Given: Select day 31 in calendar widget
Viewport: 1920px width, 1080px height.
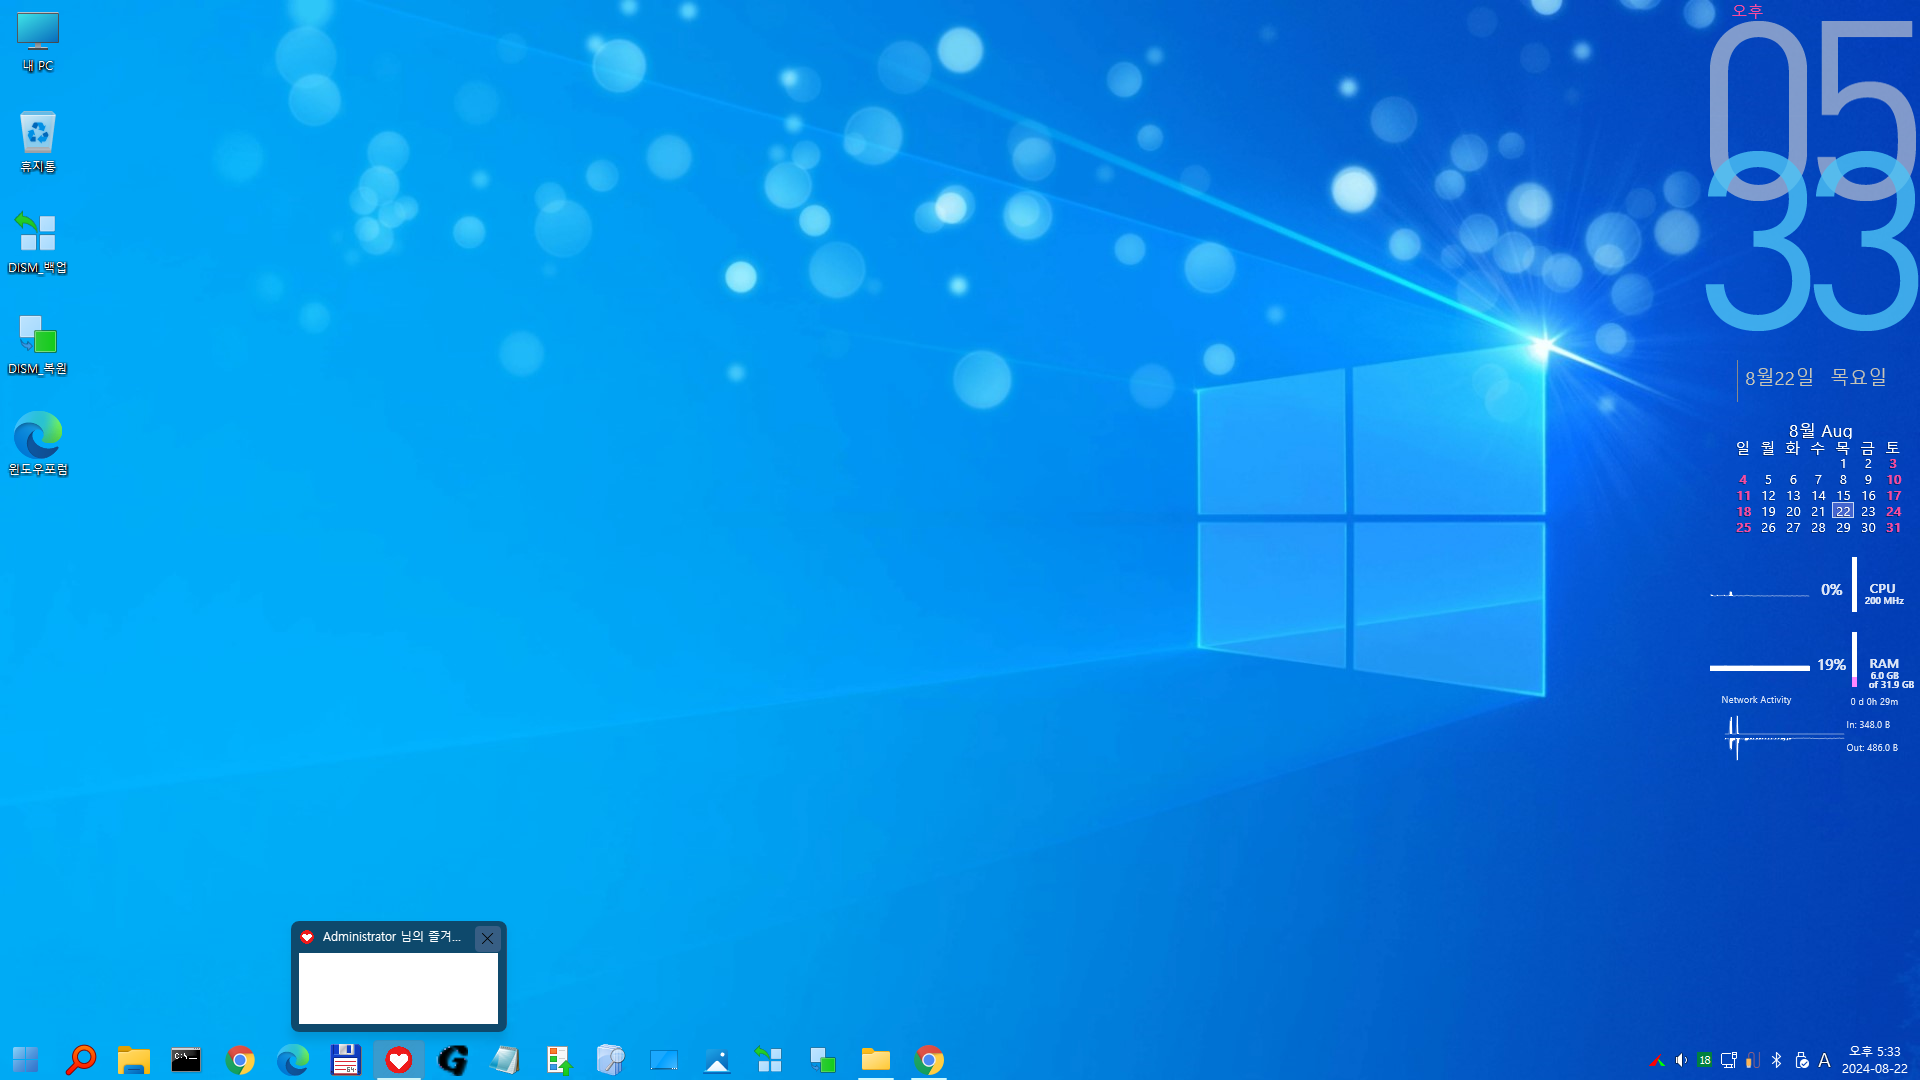Looking at the screenshot, I should click(1893, 527).
